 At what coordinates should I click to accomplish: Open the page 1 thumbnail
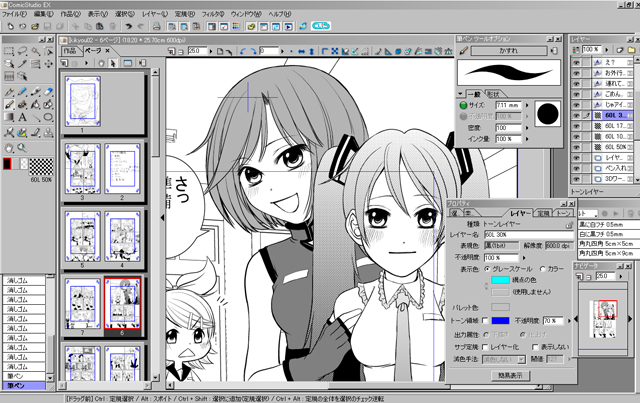(83, 101)
